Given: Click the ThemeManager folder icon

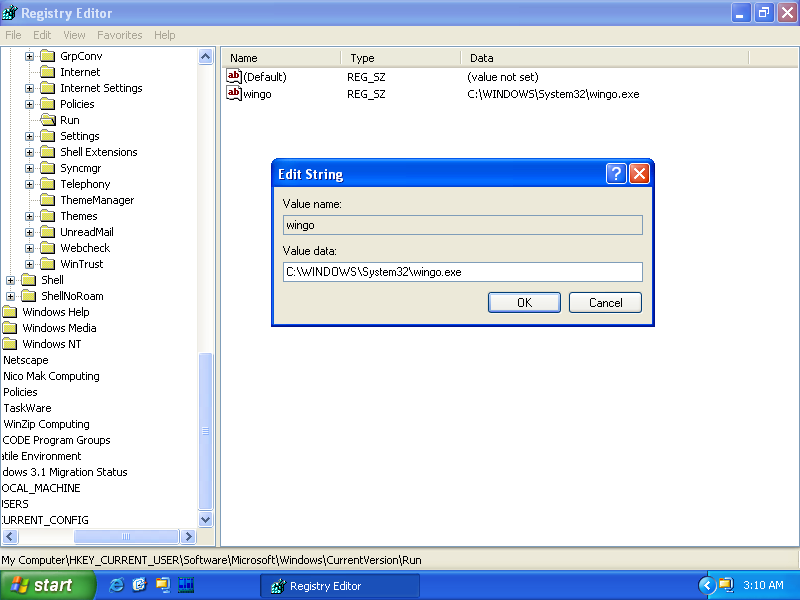Looking at the screenshot, I should point(47,200).
